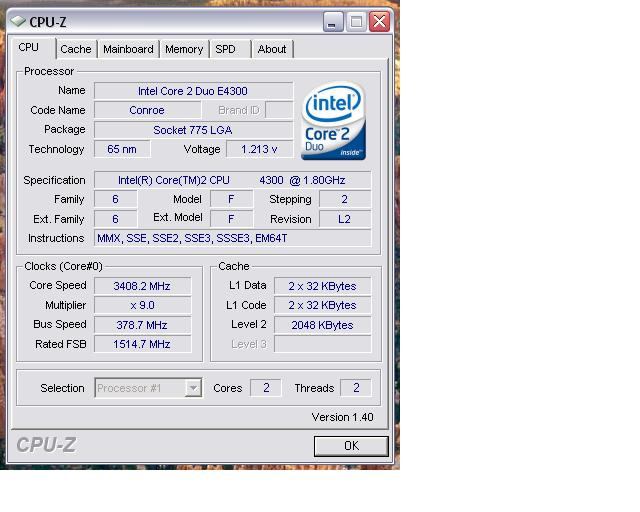The image size is (640, 512).
Task: Click the Core Speed value 3408.2 MHz
Action: [x=142, y=286]
